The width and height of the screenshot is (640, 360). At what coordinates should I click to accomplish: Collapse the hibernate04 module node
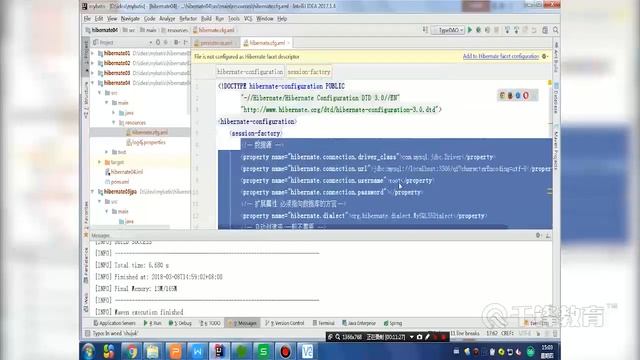[x=93, y=83]
